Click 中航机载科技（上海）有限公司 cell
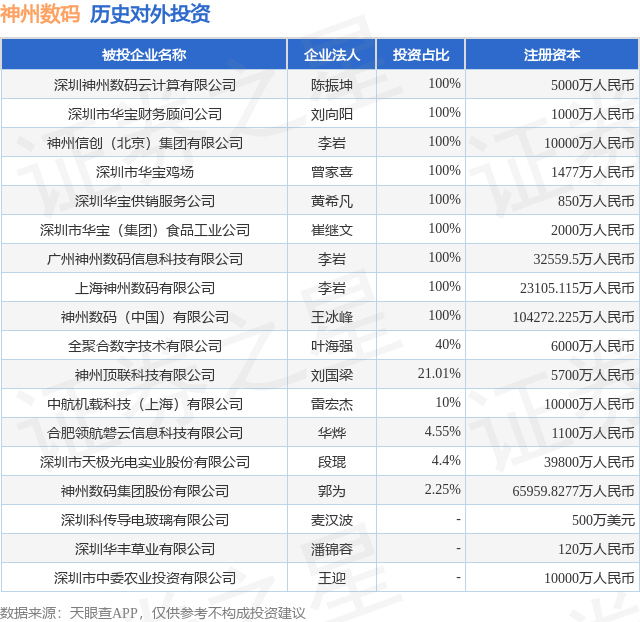640x622 pixels. [145, 404]
